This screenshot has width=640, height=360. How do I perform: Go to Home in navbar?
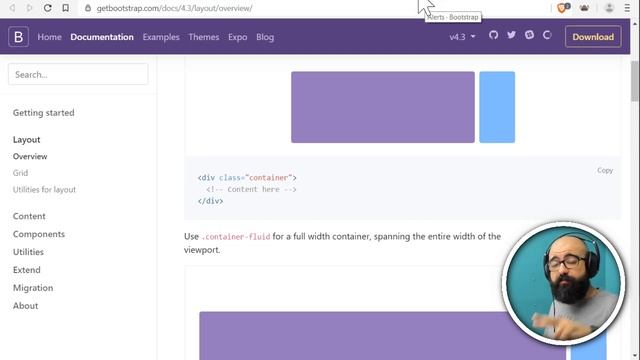pyautogui.click(x=49, y=37)
